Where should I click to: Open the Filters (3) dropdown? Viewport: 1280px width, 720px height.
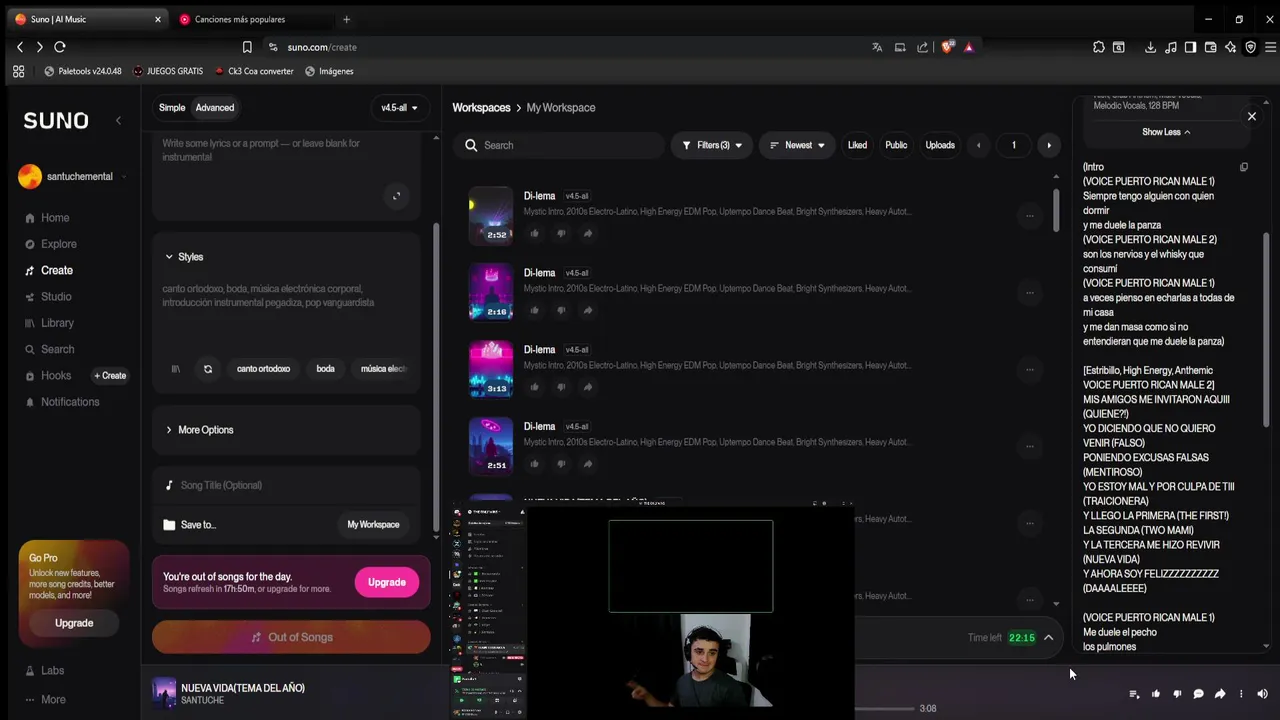pos(712,145)
